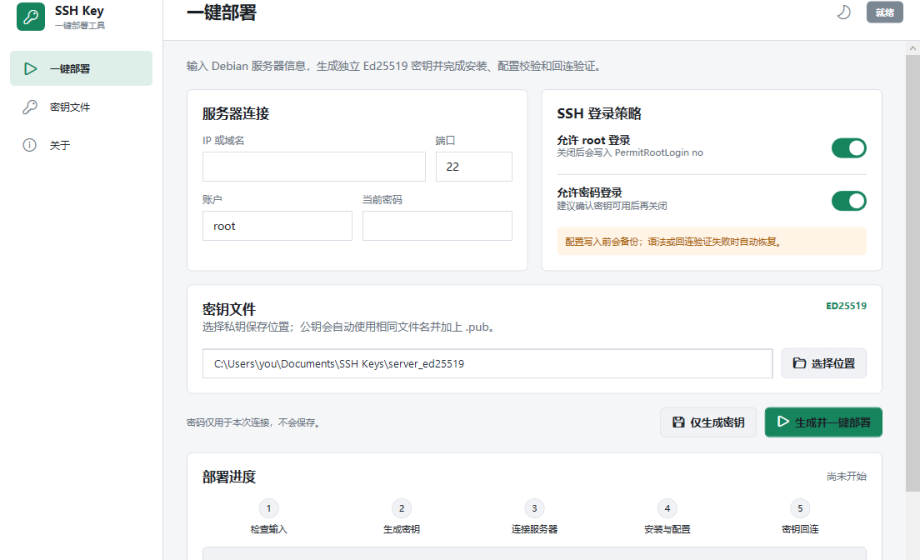Toggle the 允许 root 登录 switch
This screenshot has height=560, width=920.
(x=849, y=148)
